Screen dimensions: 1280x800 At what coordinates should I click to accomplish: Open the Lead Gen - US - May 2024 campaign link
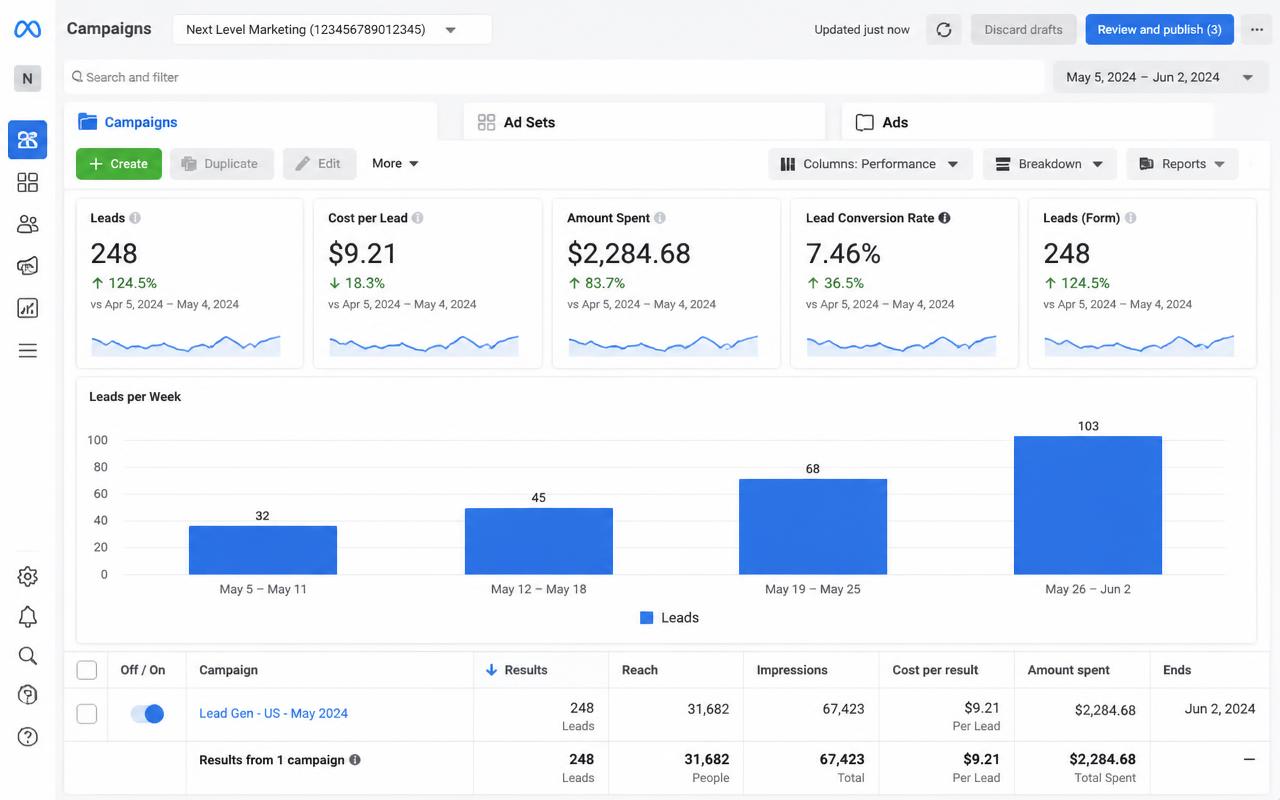[x=273, y=713]
